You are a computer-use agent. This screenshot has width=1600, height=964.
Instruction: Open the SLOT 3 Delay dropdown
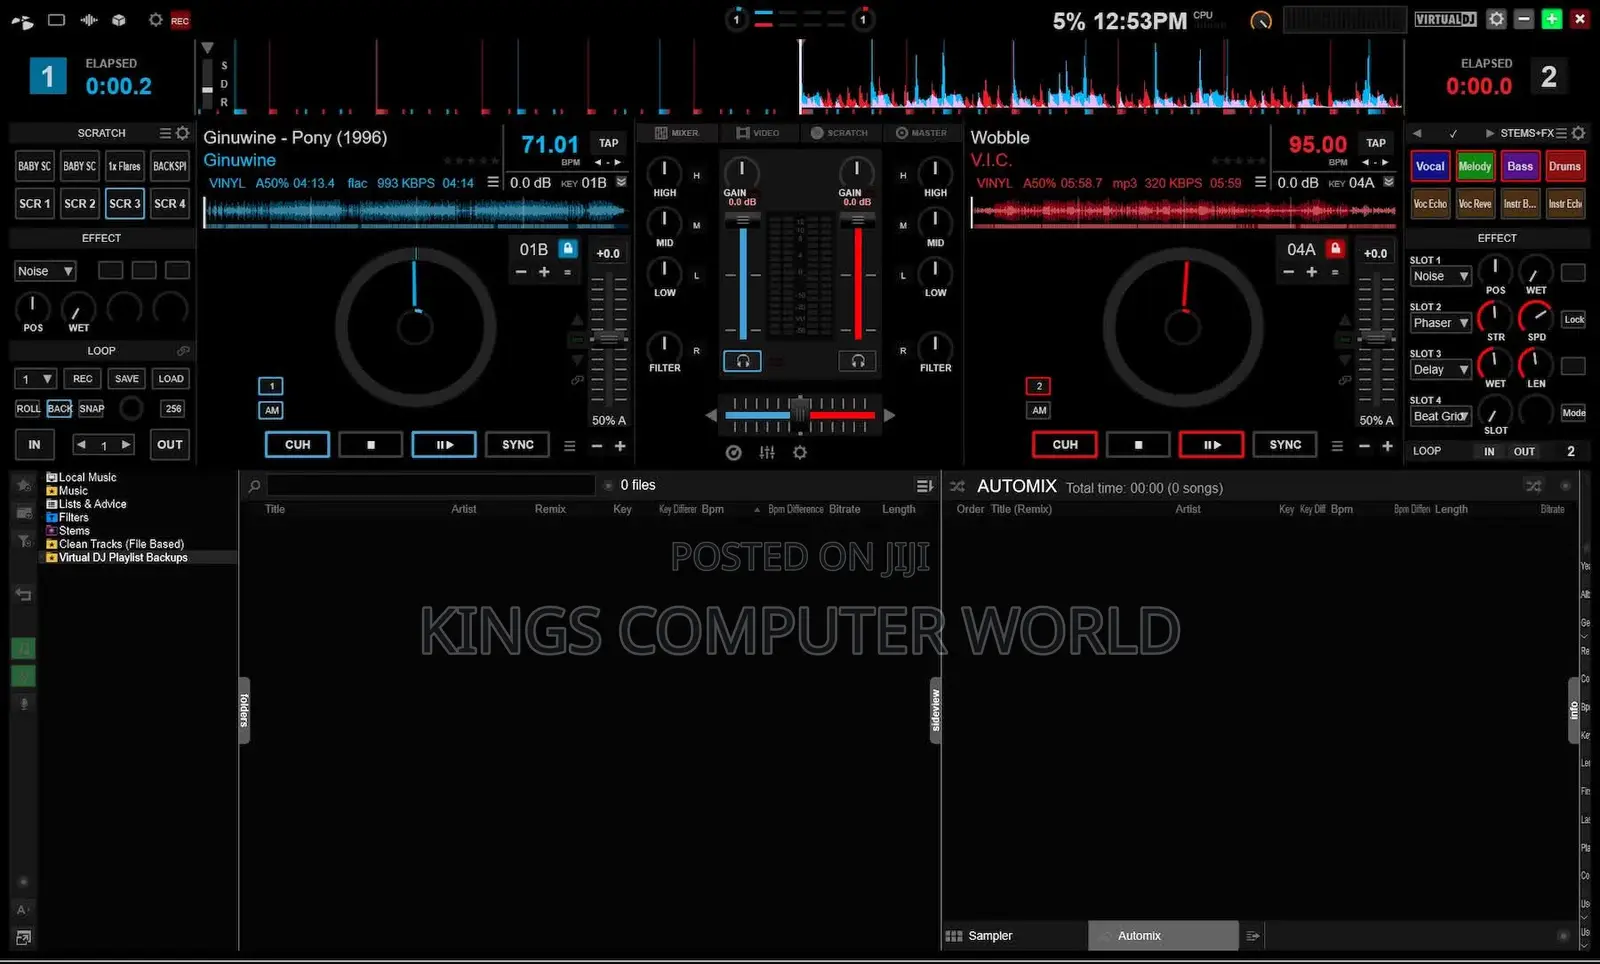pos(1441,369)
